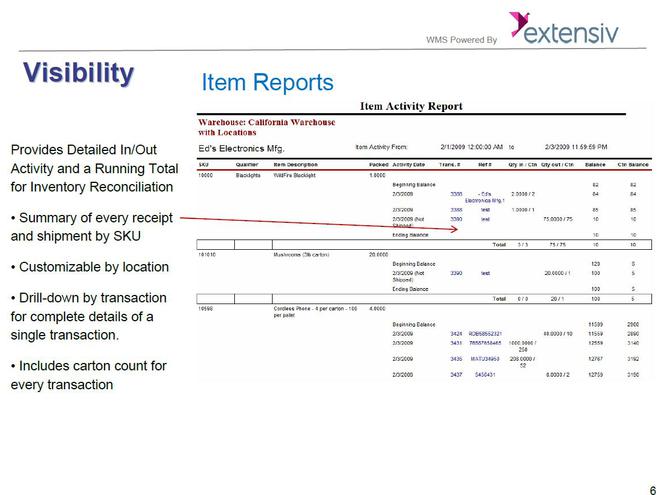660x495 pixels.
Task: Click the 'Blacklights' qualifier cell
Action: [248, 175]
